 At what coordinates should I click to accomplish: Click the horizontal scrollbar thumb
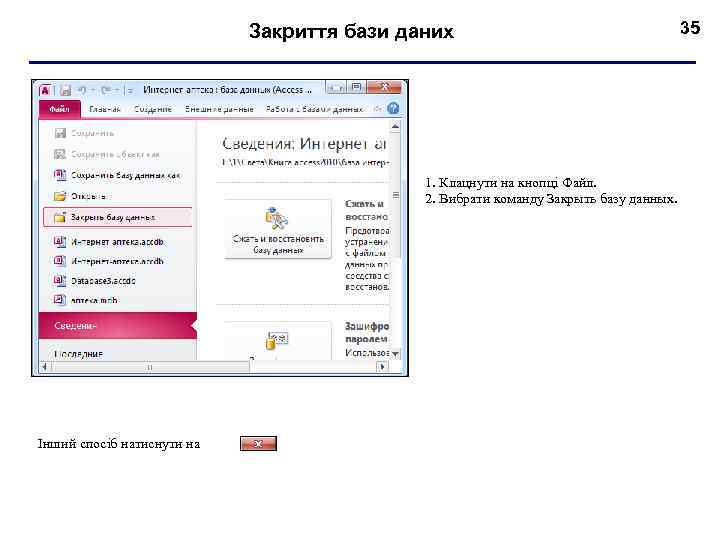150,367
